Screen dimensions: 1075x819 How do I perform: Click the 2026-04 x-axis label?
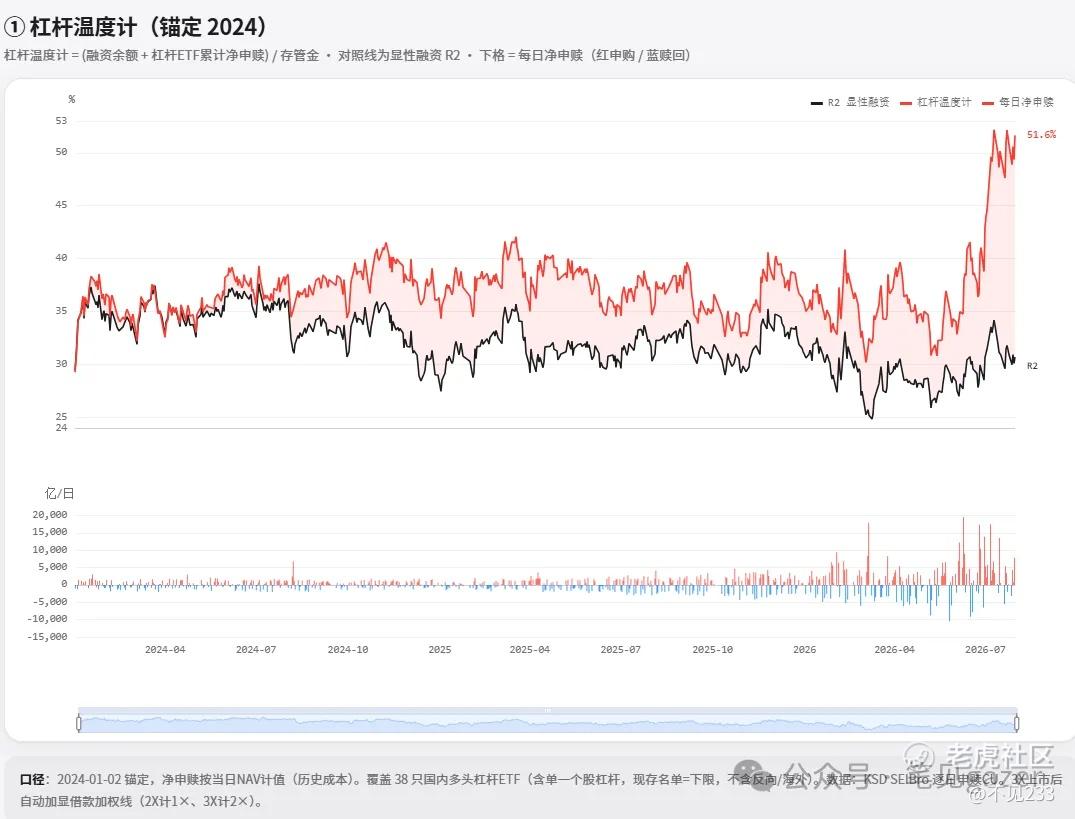[x=894, y=649]
